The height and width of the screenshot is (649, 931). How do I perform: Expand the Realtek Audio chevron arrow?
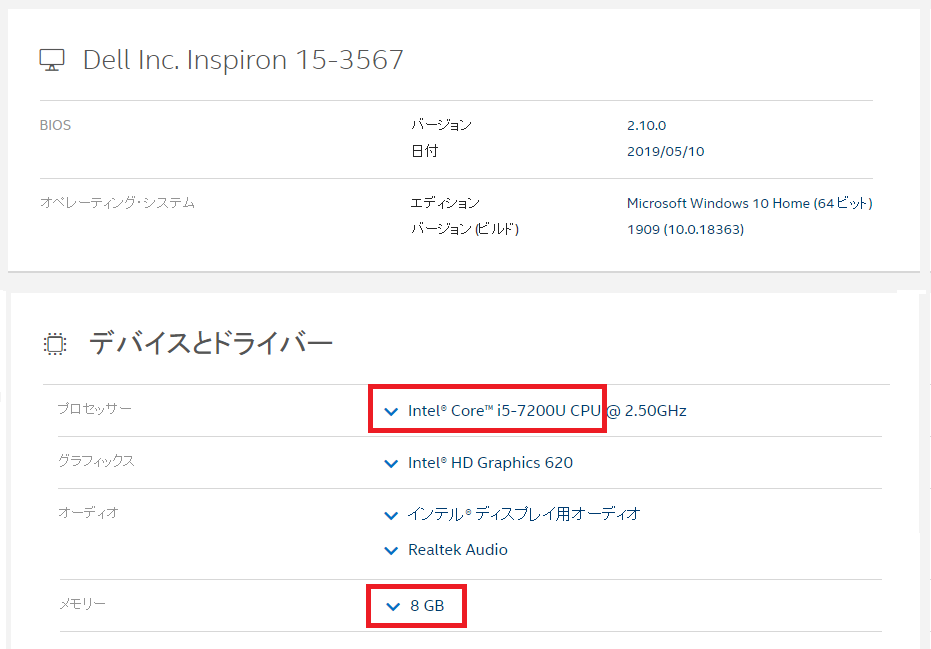click(x=391, y=550)
